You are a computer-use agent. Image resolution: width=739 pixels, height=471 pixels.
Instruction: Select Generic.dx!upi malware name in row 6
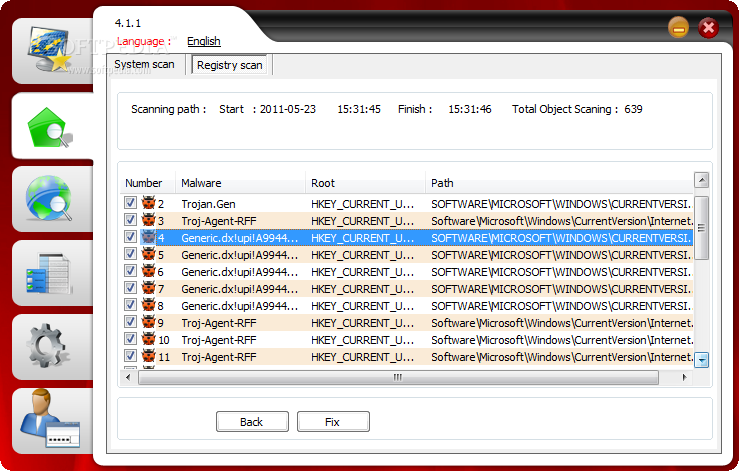coord(239,272)
